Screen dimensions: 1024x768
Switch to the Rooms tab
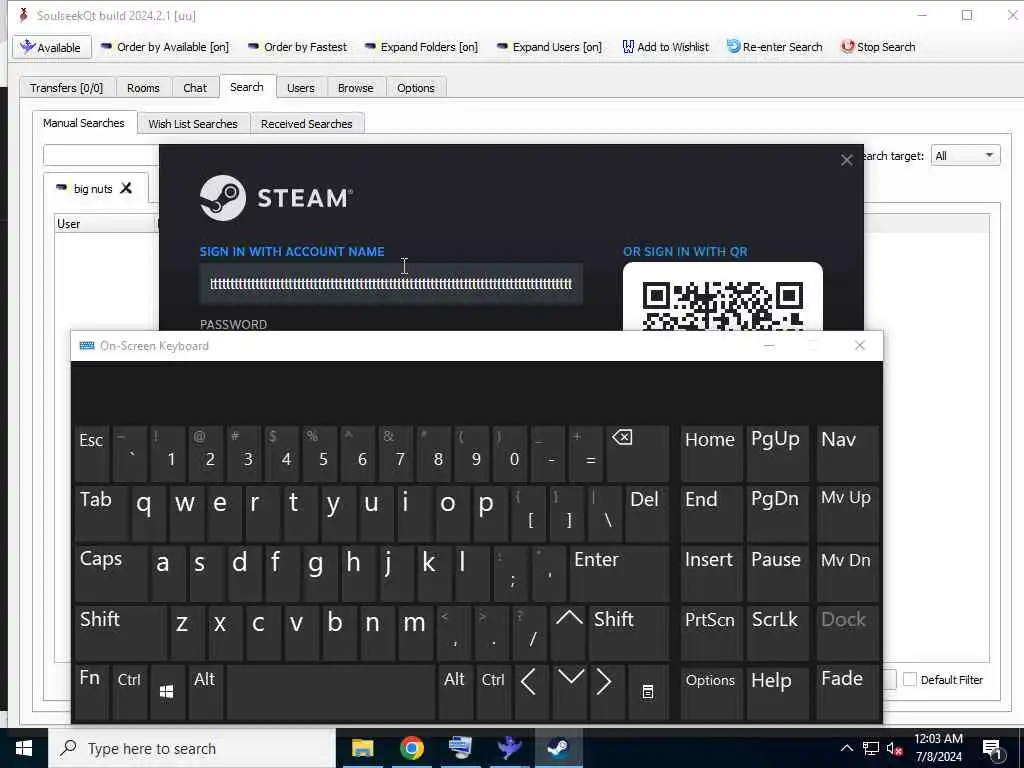click(143, 88)
